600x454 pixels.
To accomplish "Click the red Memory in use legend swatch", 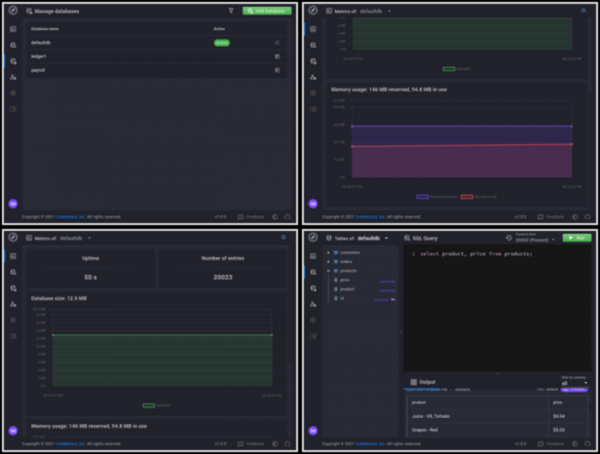I will click(467, 197).
